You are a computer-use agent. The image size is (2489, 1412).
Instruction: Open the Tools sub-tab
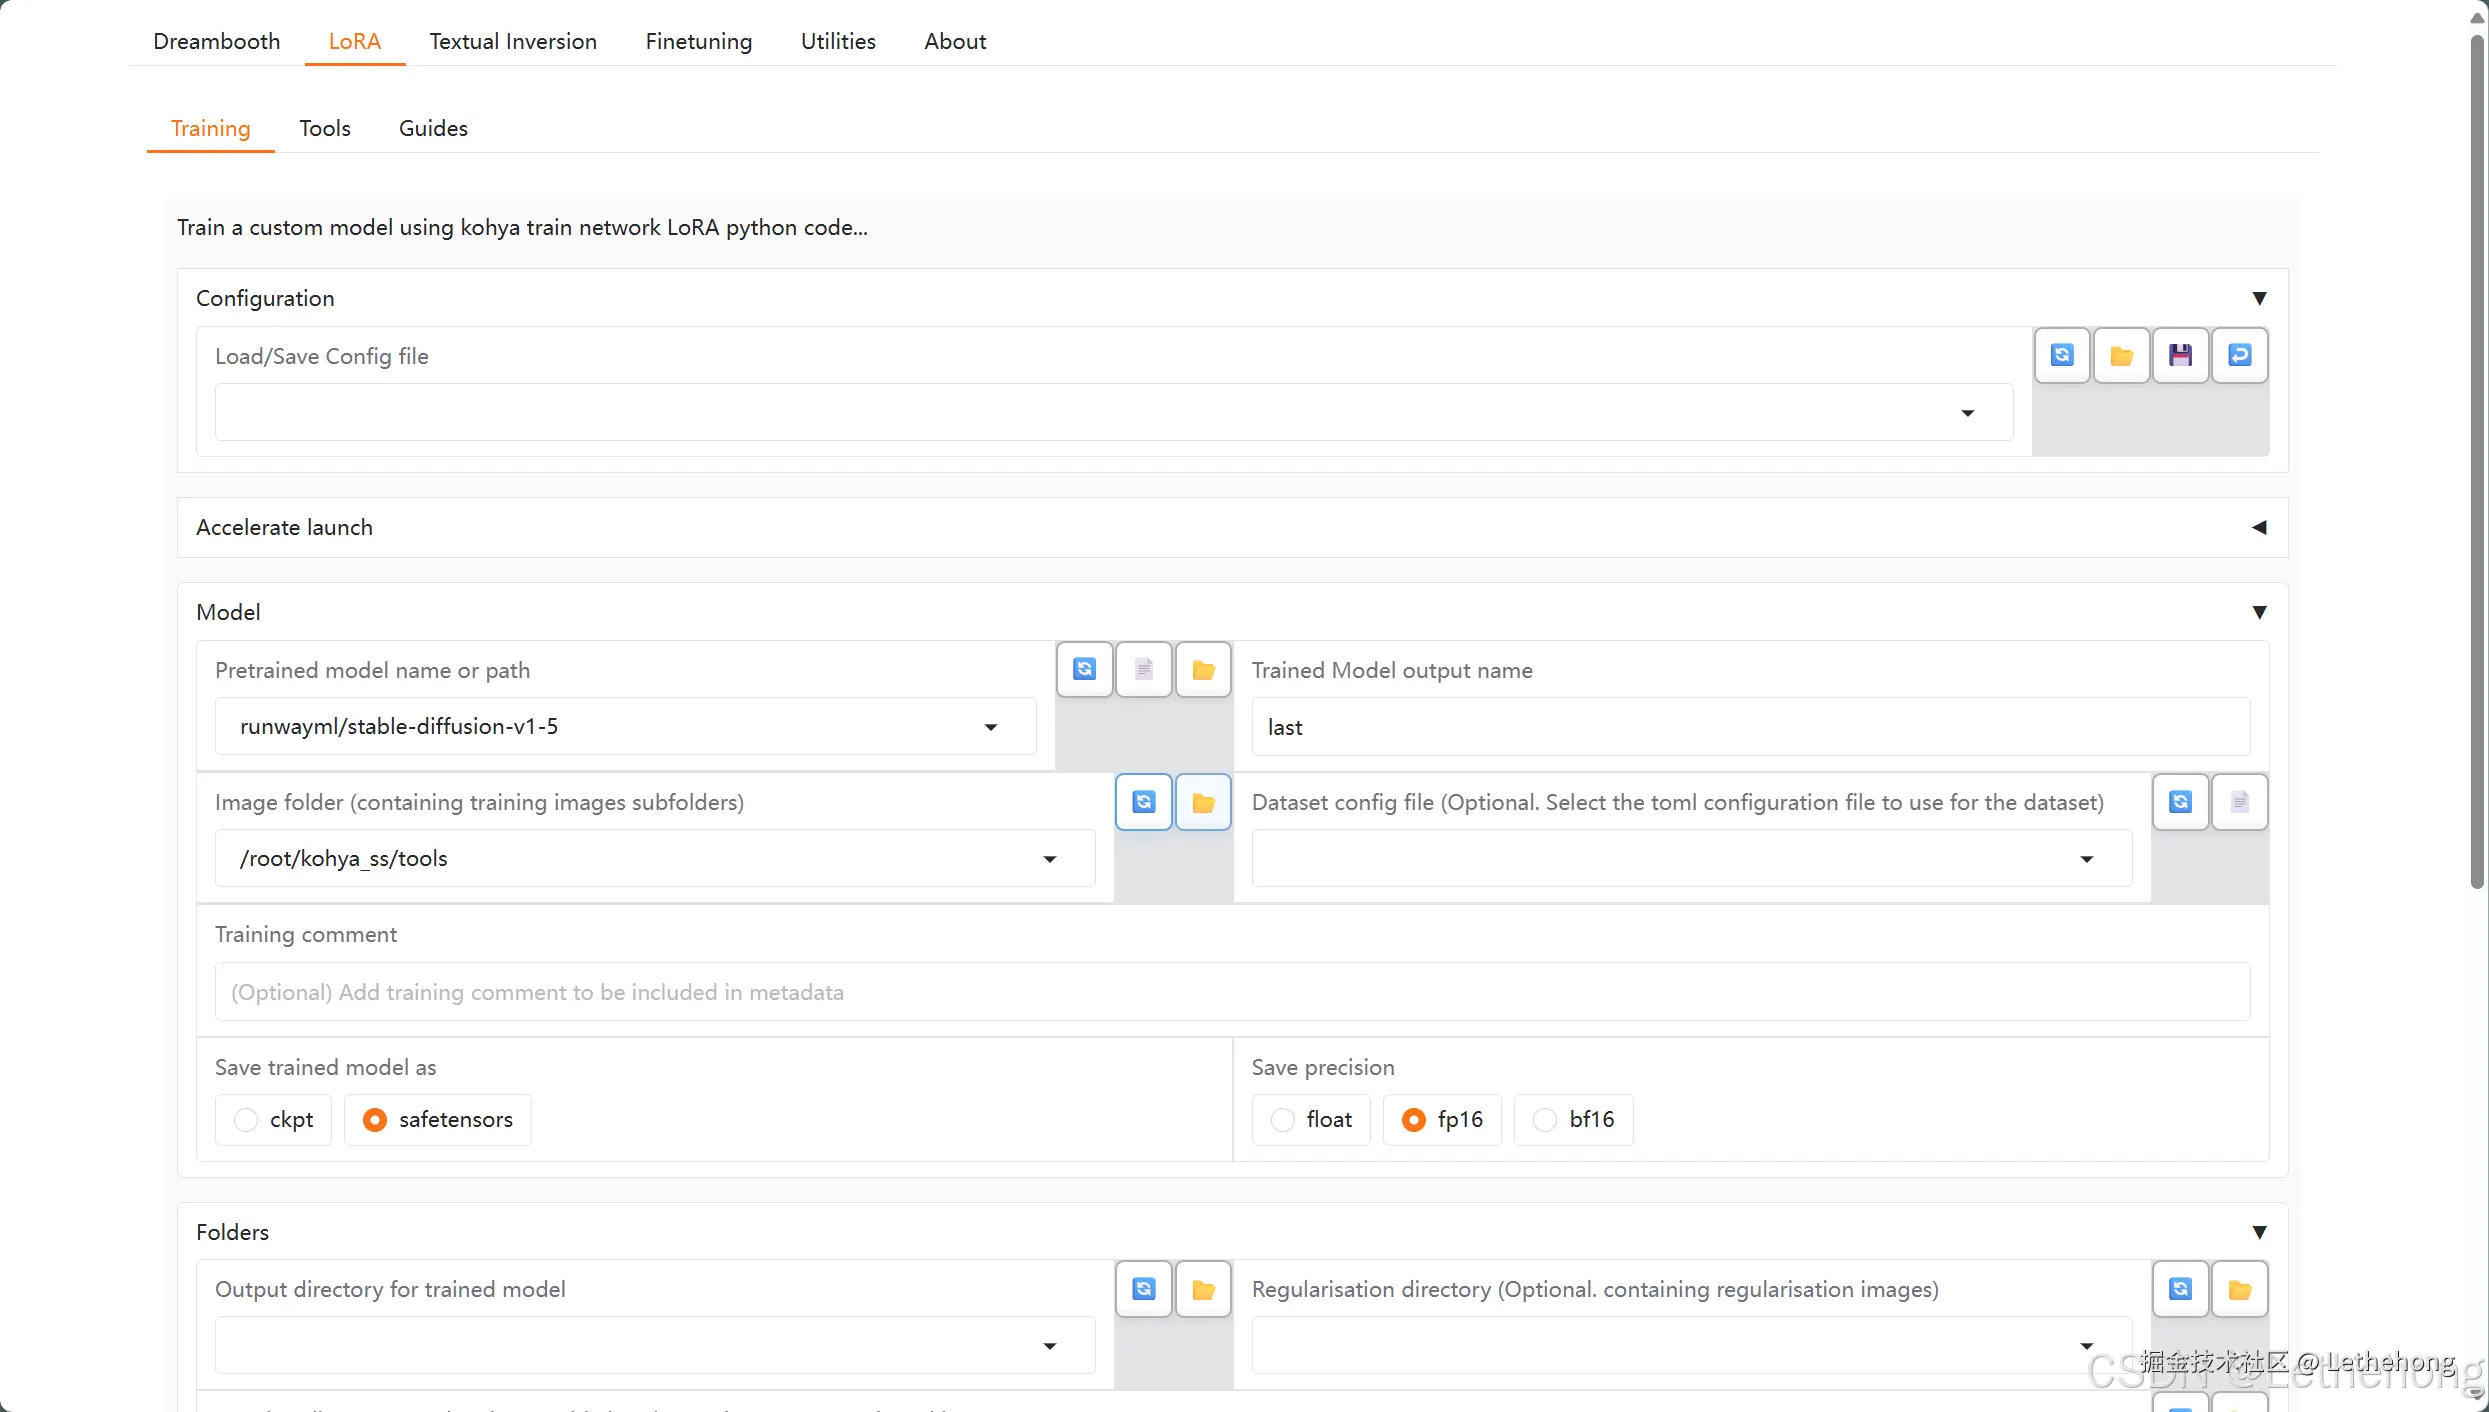[324, 128]
